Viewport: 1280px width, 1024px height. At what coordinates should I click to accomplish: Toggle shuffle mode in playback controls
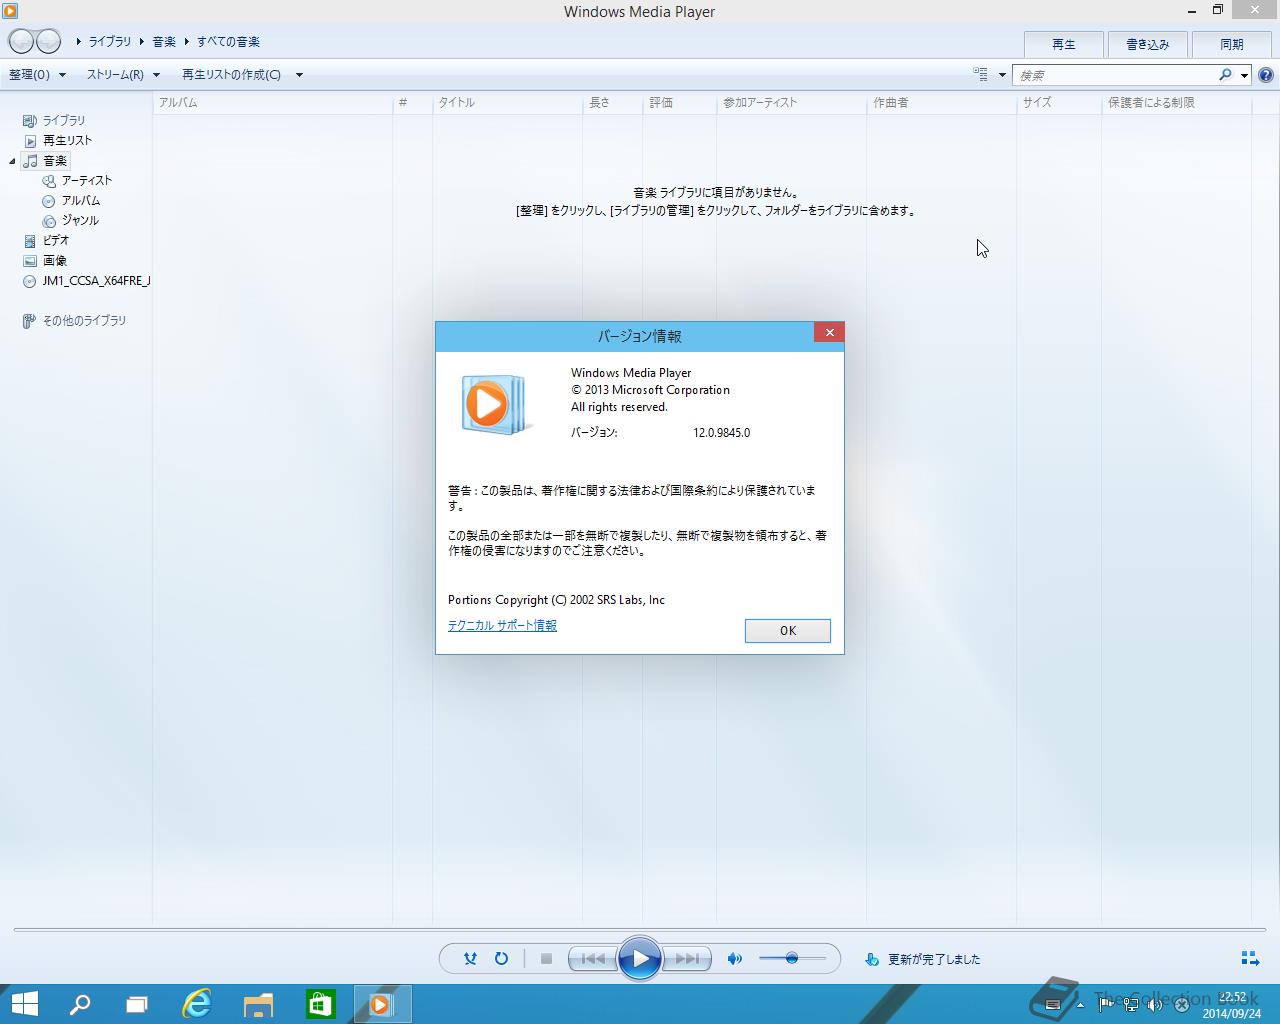coord(470,958)
